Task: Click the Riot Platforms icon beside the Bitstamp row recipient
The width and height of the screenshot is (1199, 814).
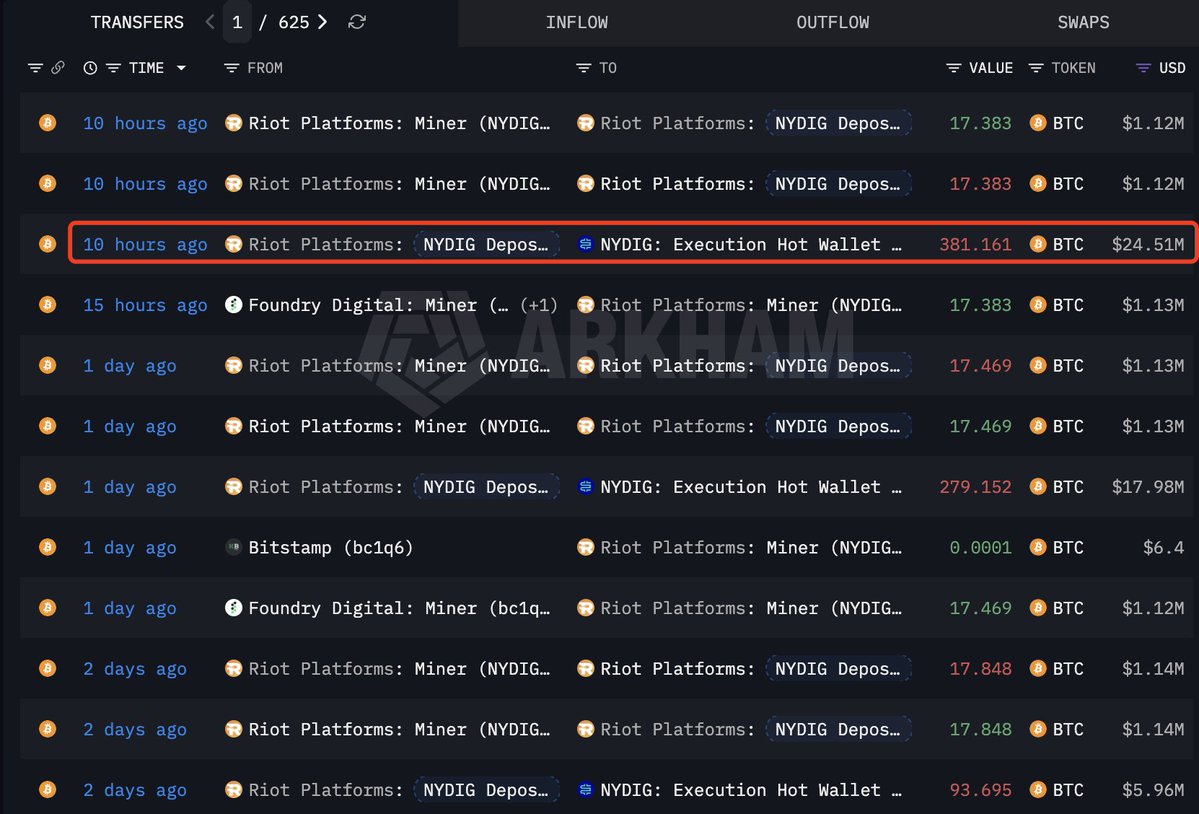Action: pos(585,546)
